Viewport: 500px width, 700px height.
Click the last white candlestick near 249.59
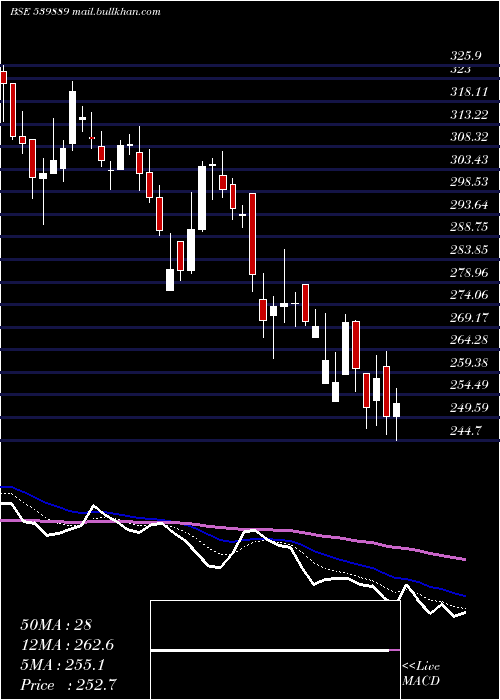[x=396, y=410]
